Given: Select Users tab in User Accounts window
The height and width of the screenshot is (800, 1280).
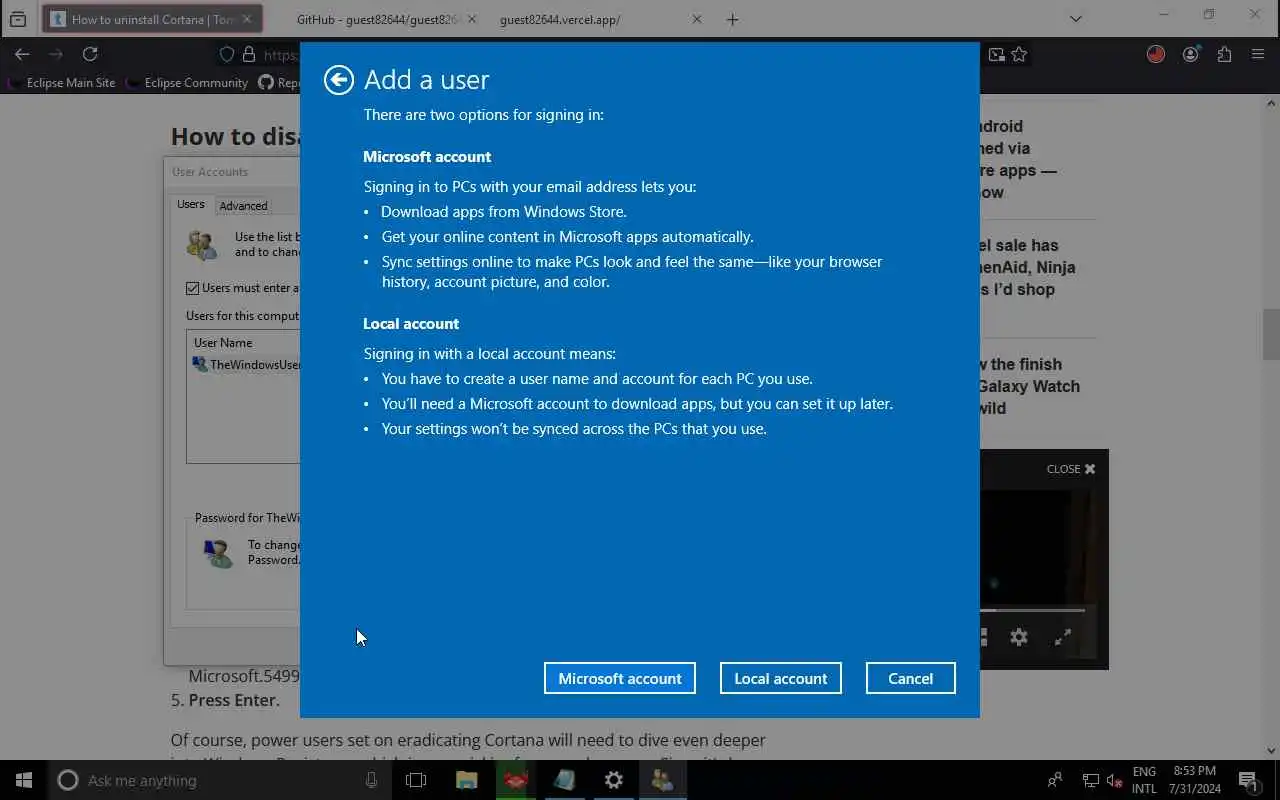Looking at the screenshot, I should pyautogui.click(x=191, y=204).
